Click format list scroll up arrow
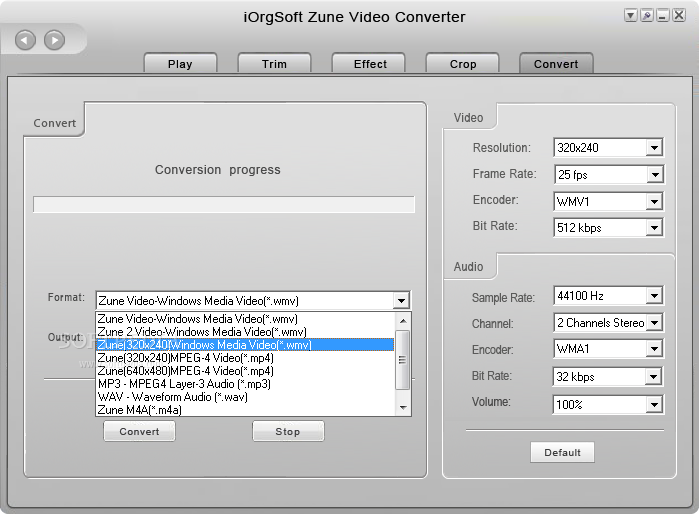The height and width of the screenshot is (514, 699). pyautogui.click(x=403, y=321)
